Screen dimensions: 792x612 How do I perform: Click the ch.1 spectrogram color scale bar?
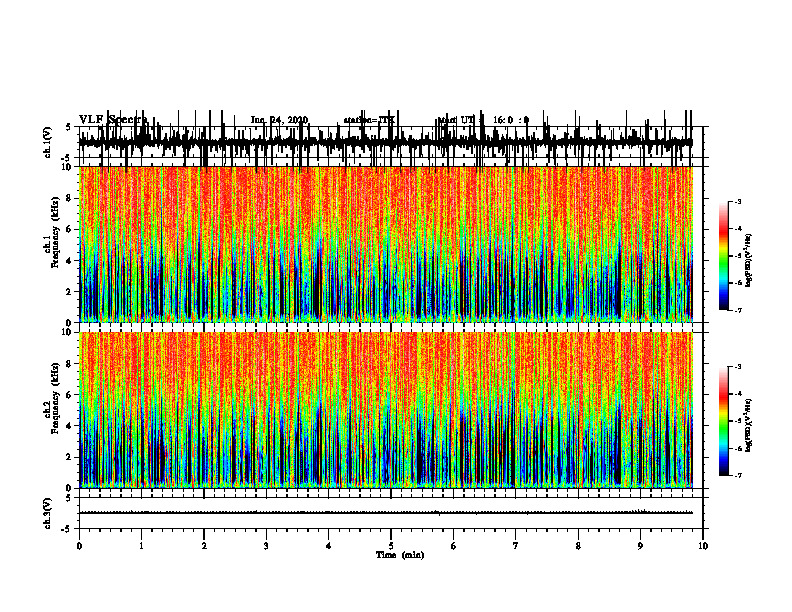point(724,256)
